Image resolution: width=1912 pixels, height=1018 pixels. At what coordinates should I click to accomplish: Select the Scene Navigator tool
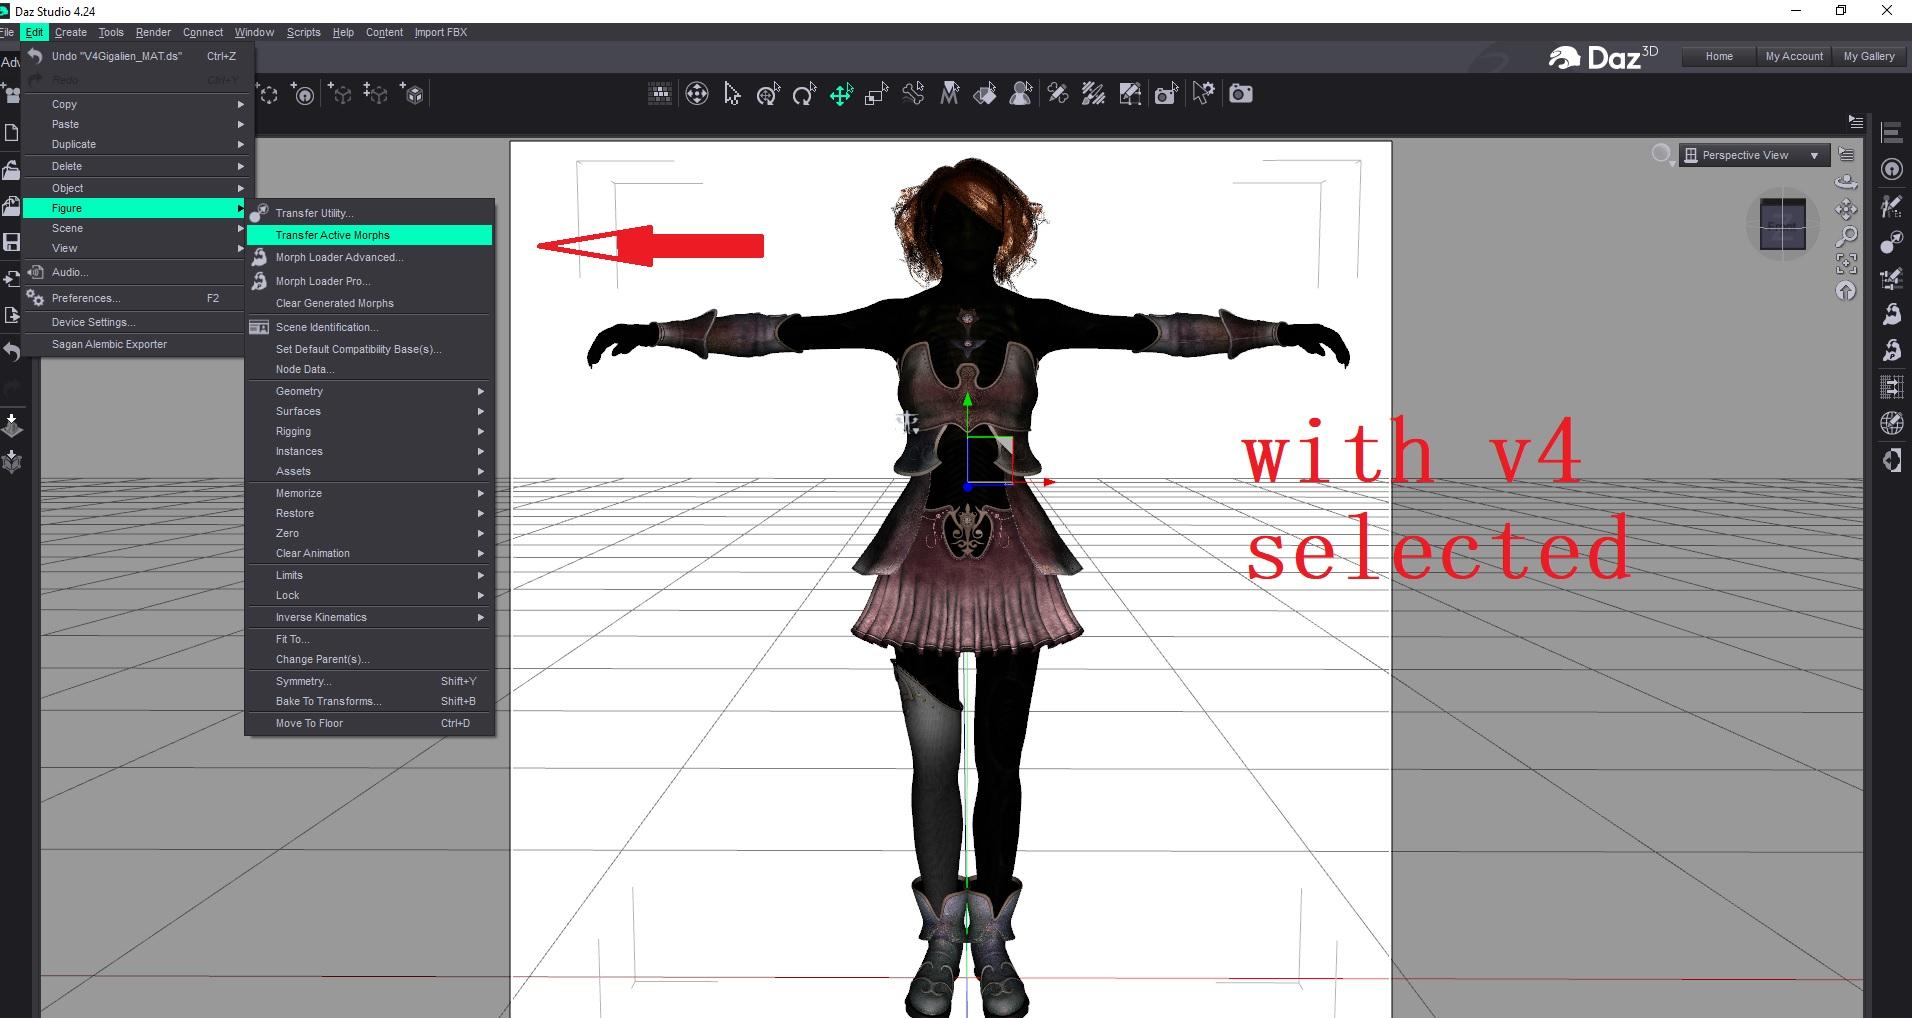(x=697, y=94)
